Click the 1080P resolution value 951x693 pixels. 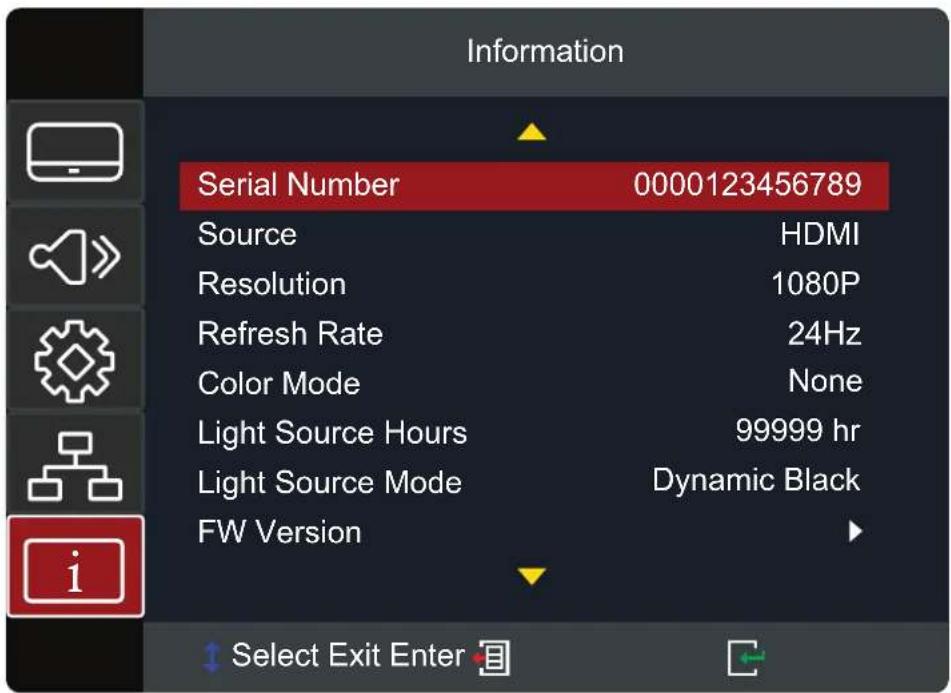816,284
